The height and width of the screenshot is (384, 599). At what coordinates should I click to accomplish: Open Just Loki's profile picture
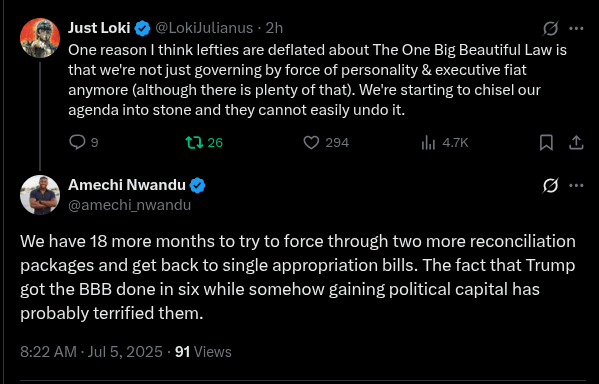[x=40, y=38]
